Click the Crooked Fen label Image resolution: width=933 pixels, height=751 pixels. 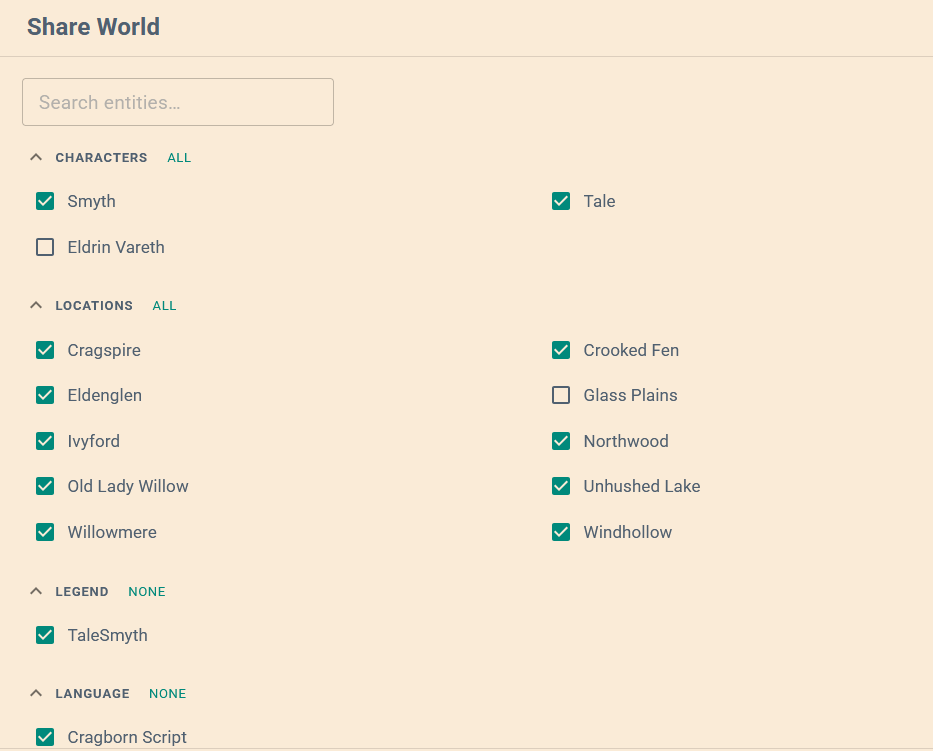tap(631, 350)
